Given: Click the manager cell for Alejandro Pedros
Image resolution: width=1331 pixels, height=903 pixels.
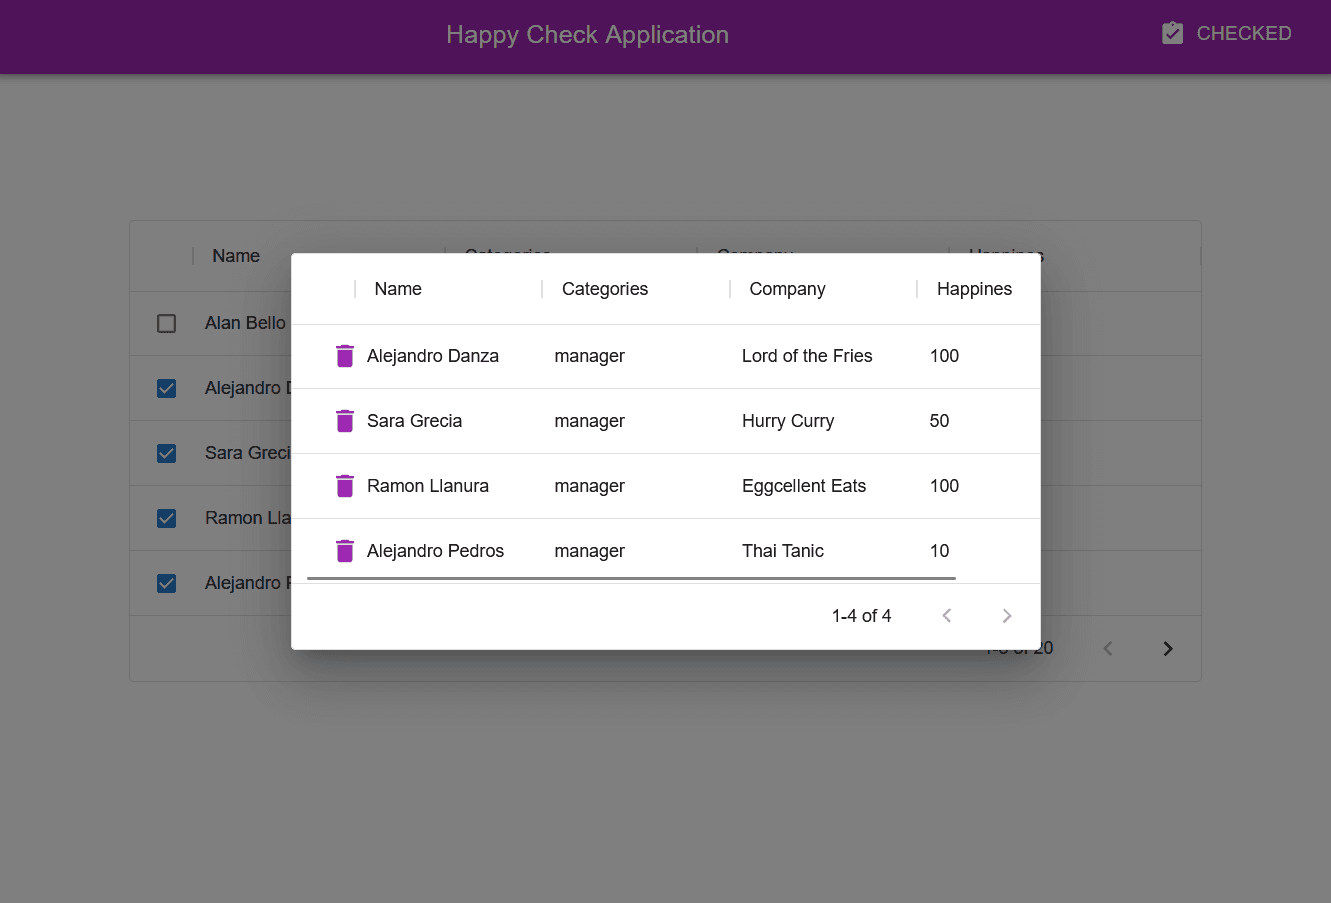Looking at the screenshot, I should [x=590, y=551].
